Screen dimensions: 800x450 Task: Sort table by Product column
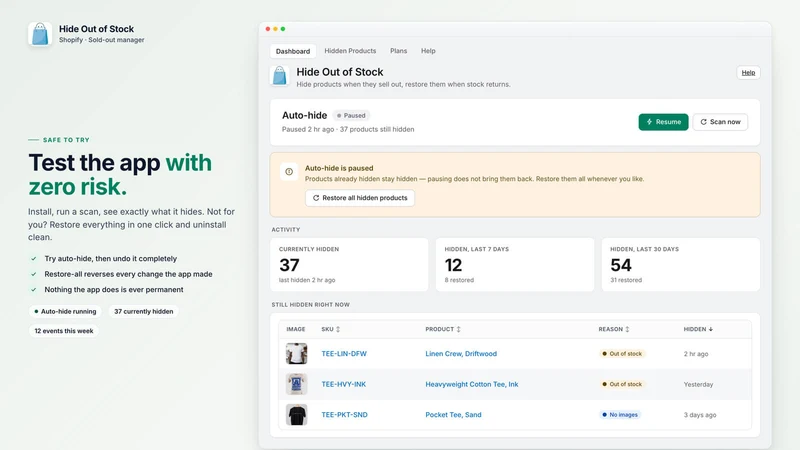[x=443, y=329]
